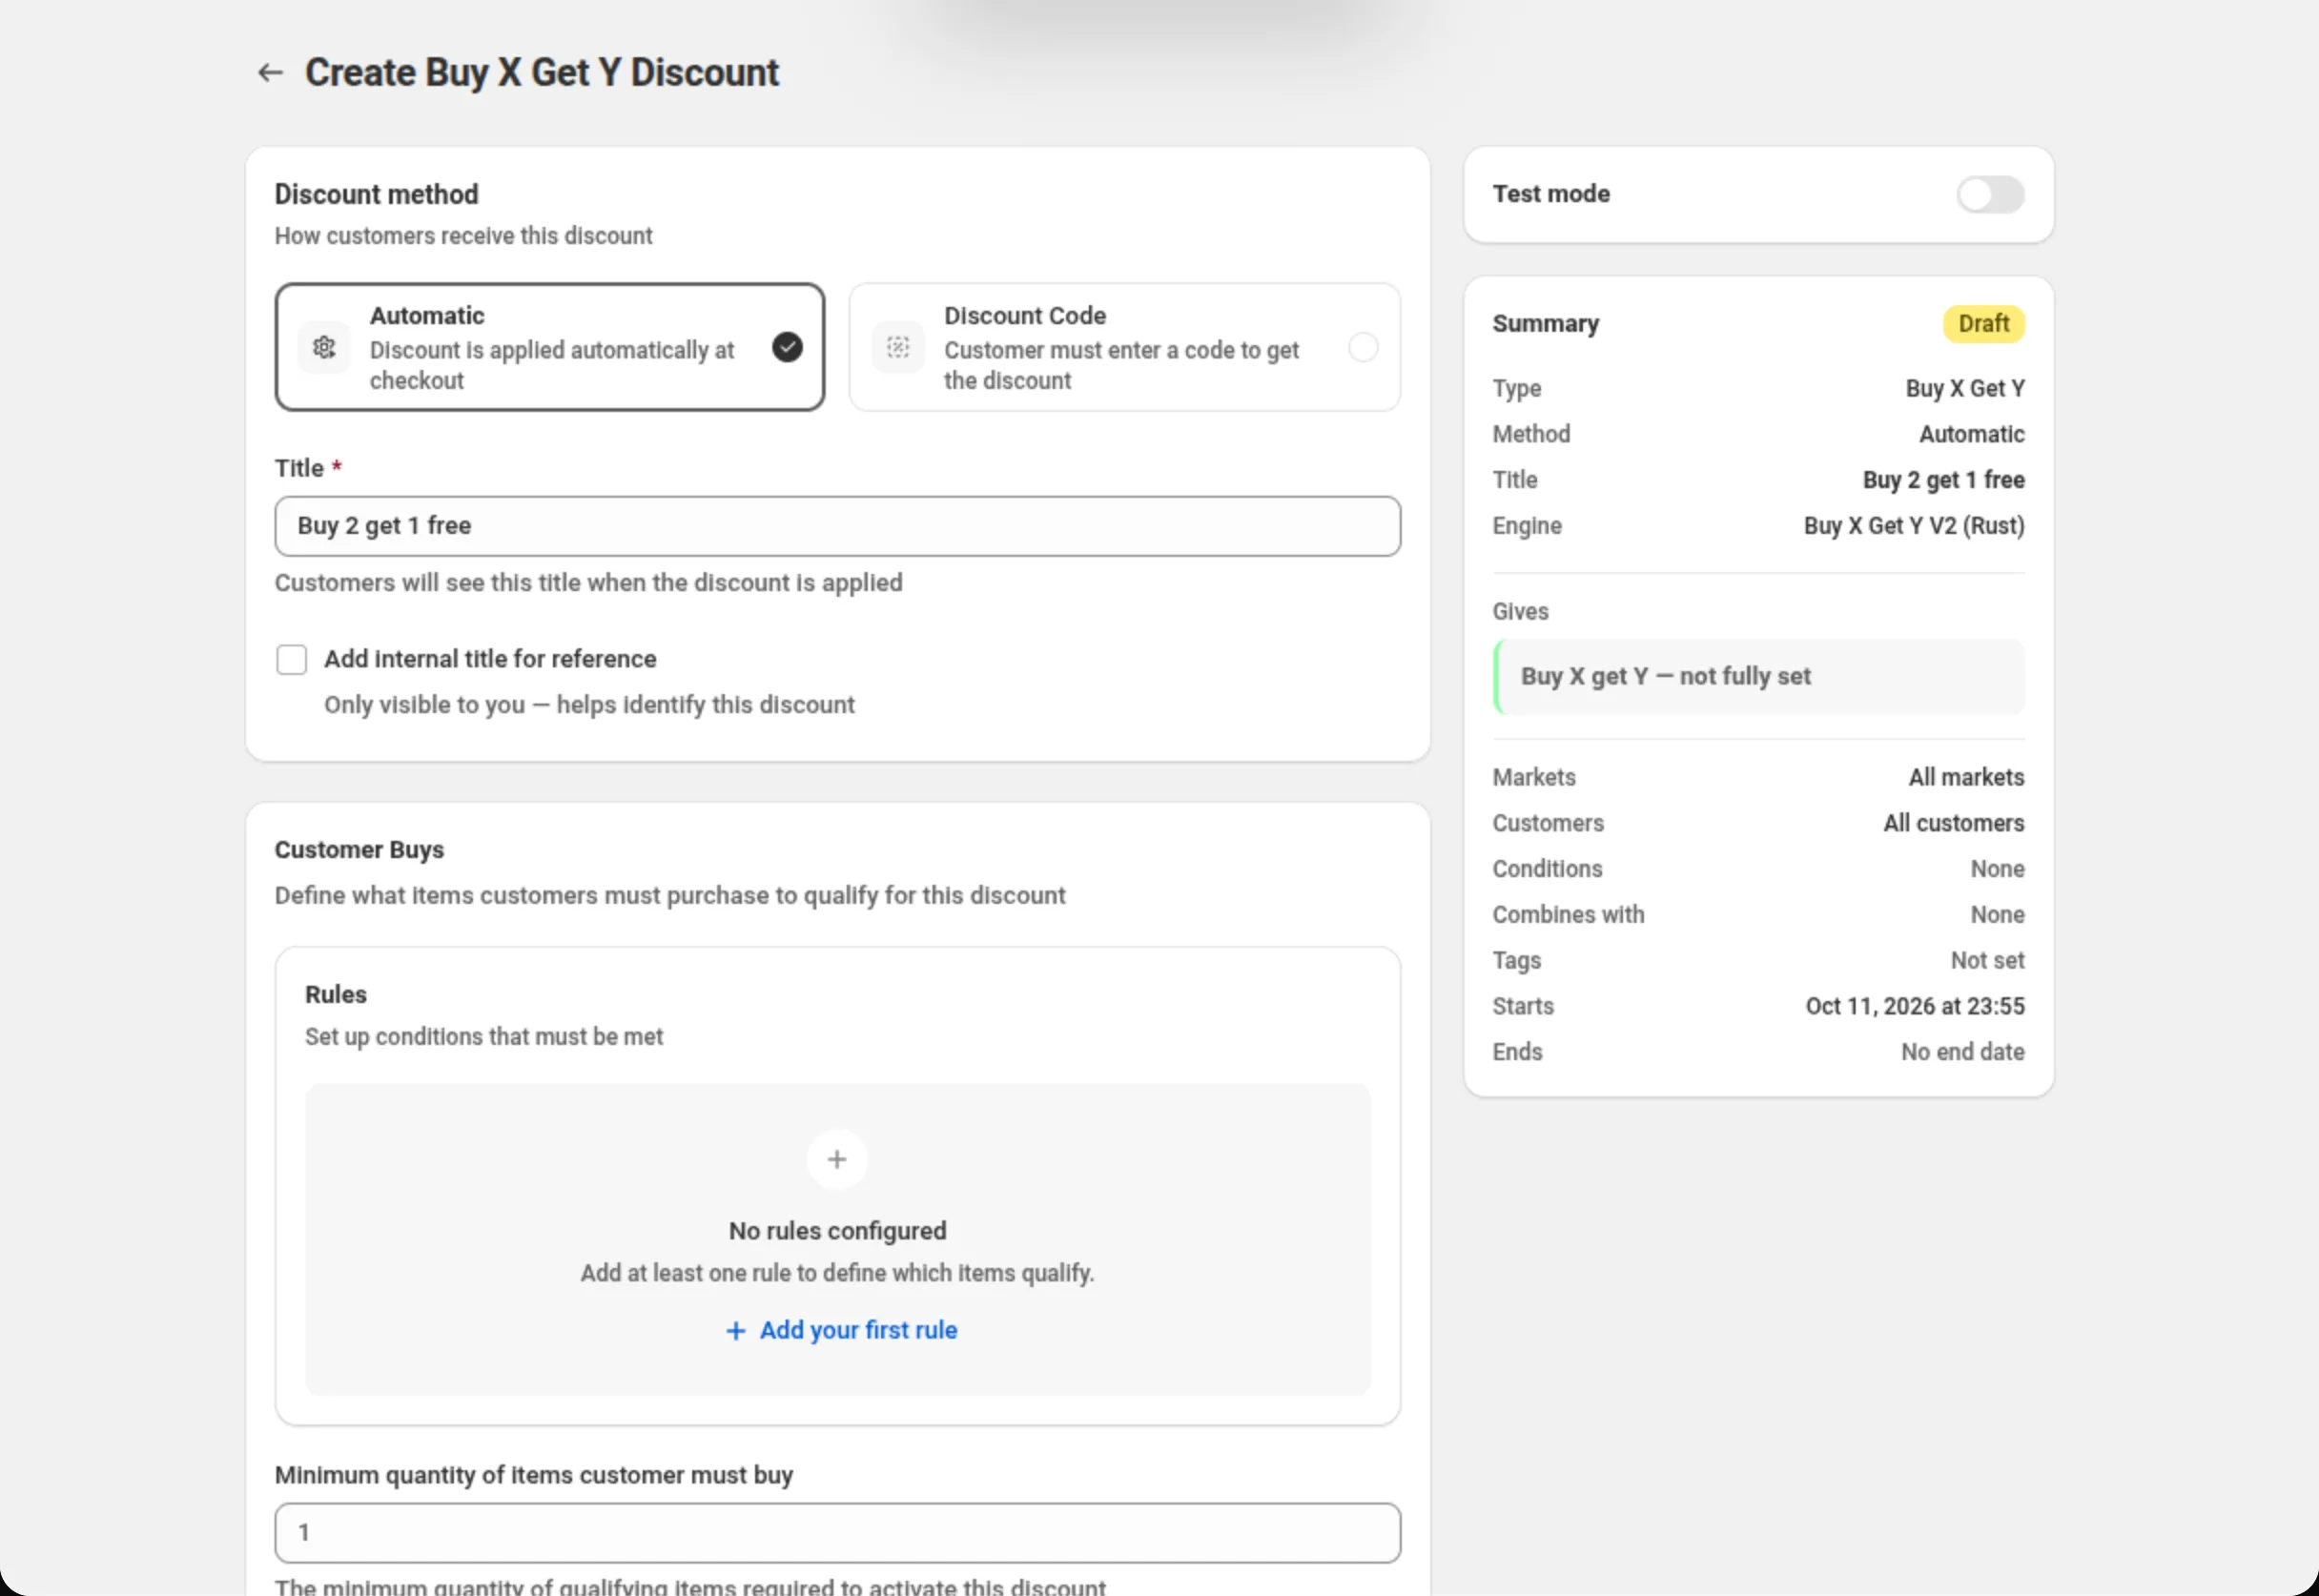
Task: Click the Discount Code dashed percent icon
Action: click(x=898, y=347)
